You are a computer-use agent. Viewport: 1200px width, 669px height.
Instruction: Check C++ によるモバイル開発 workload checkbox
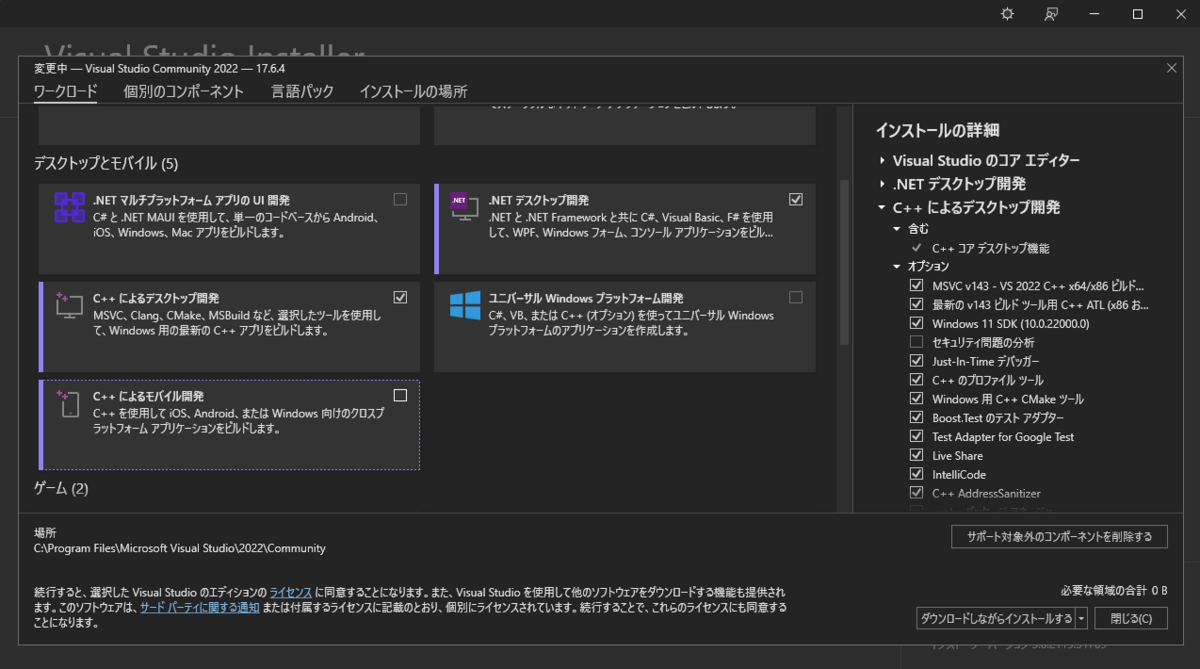tap(400, 395)
